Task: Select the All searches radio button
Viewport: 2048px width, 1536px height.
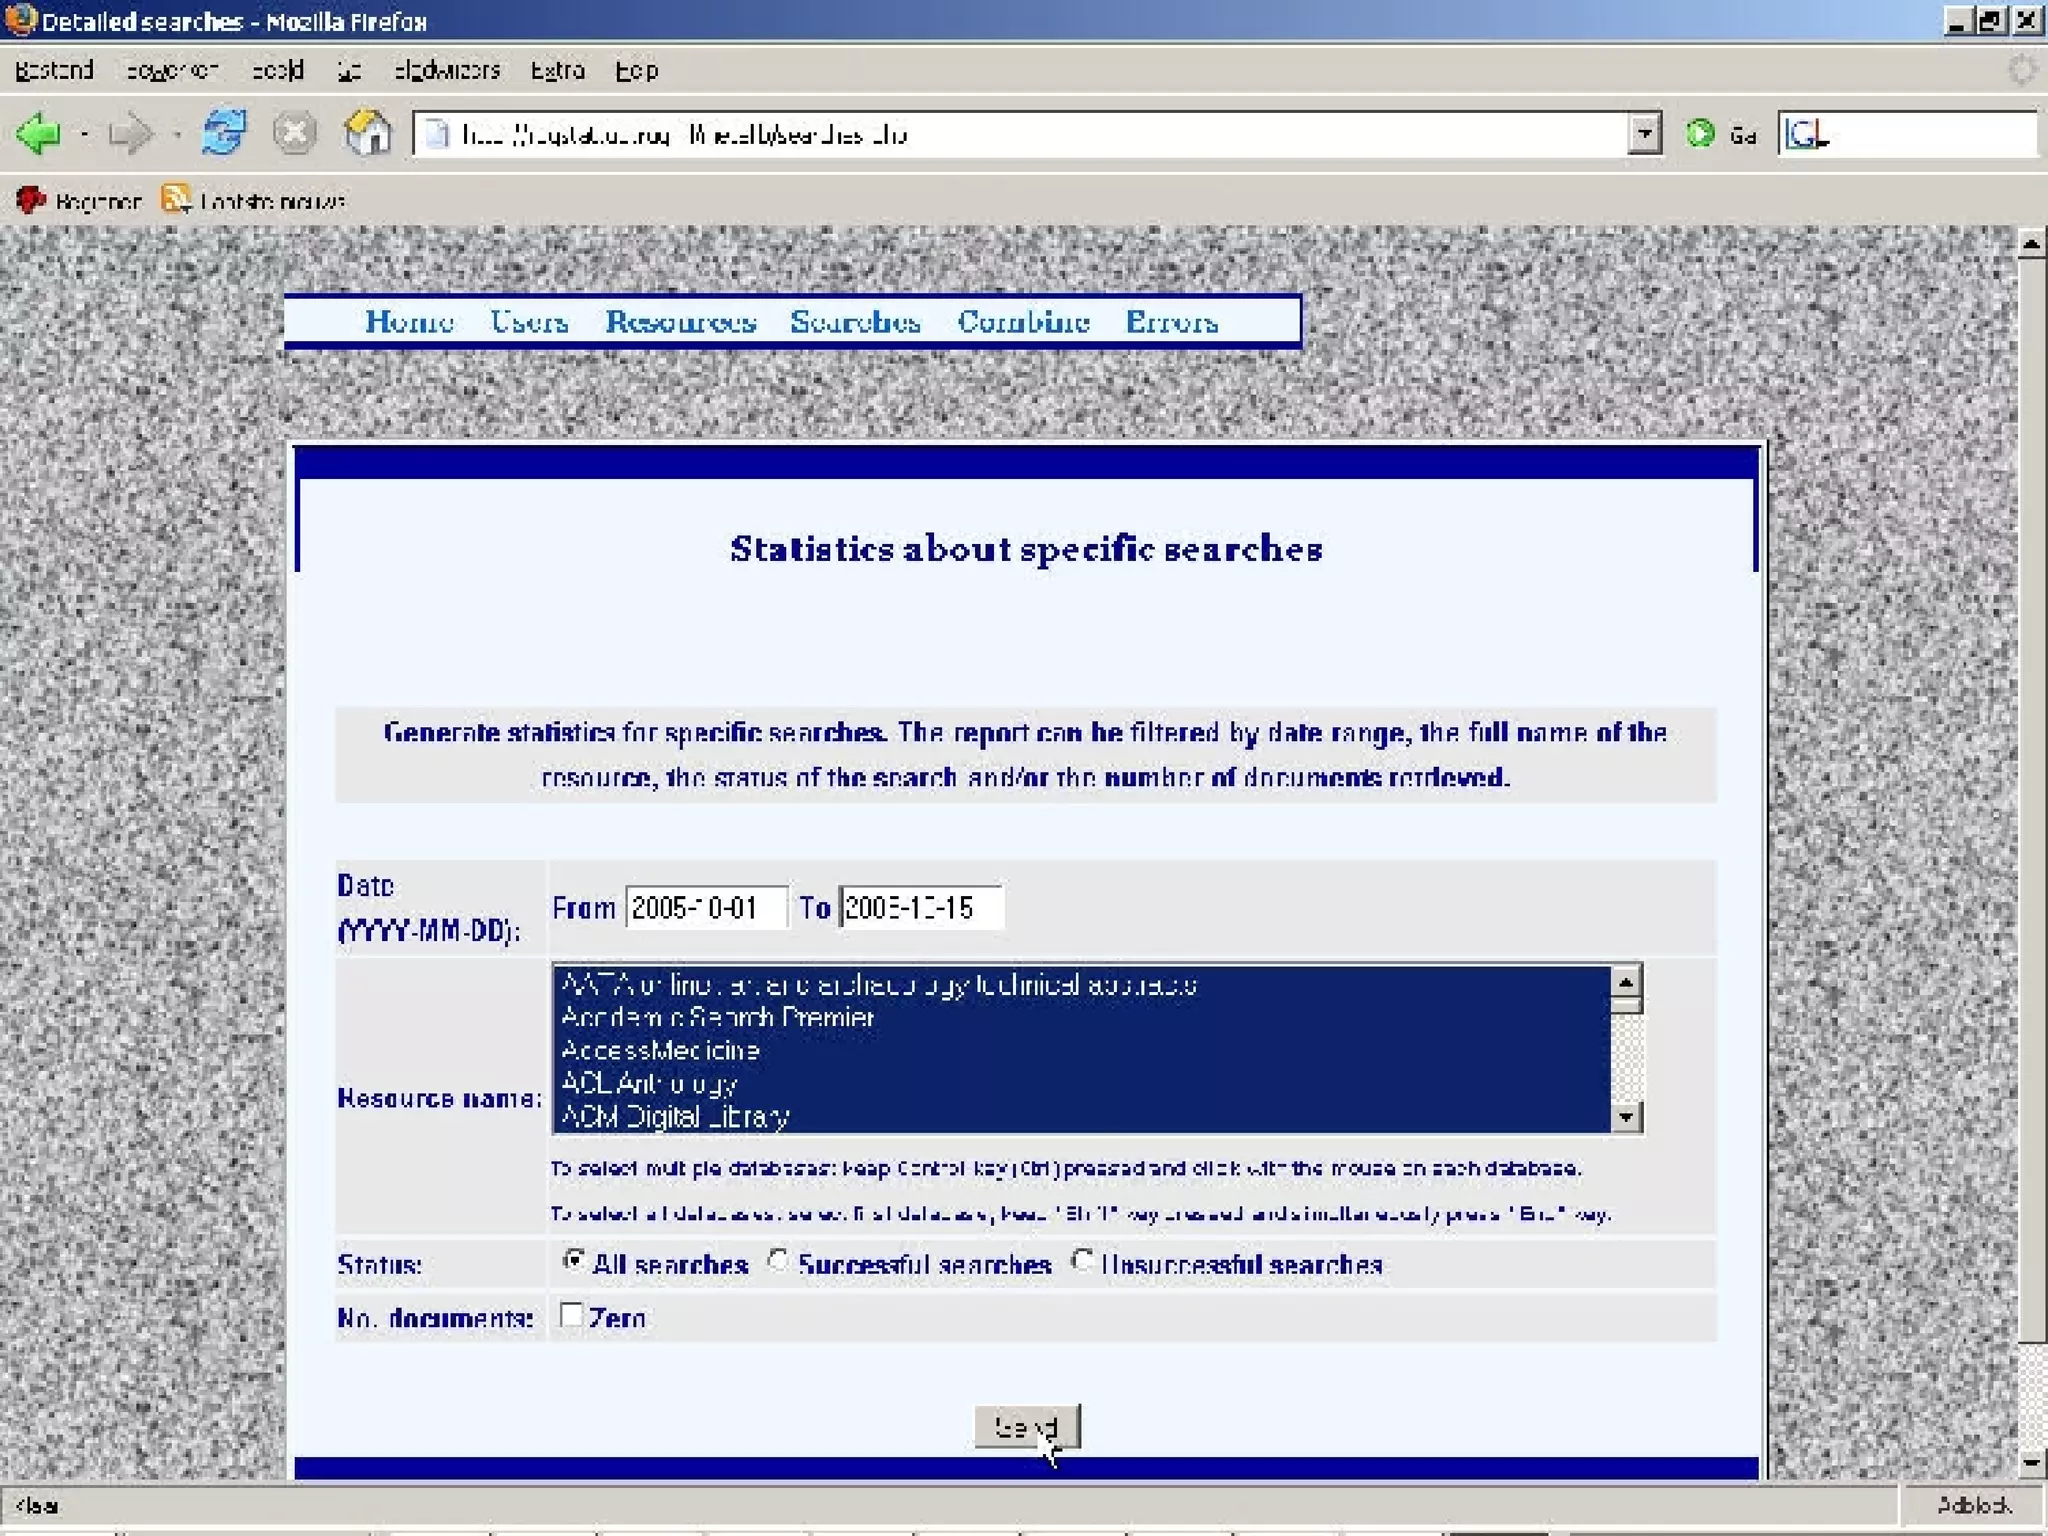Action: coord(573,1260)
